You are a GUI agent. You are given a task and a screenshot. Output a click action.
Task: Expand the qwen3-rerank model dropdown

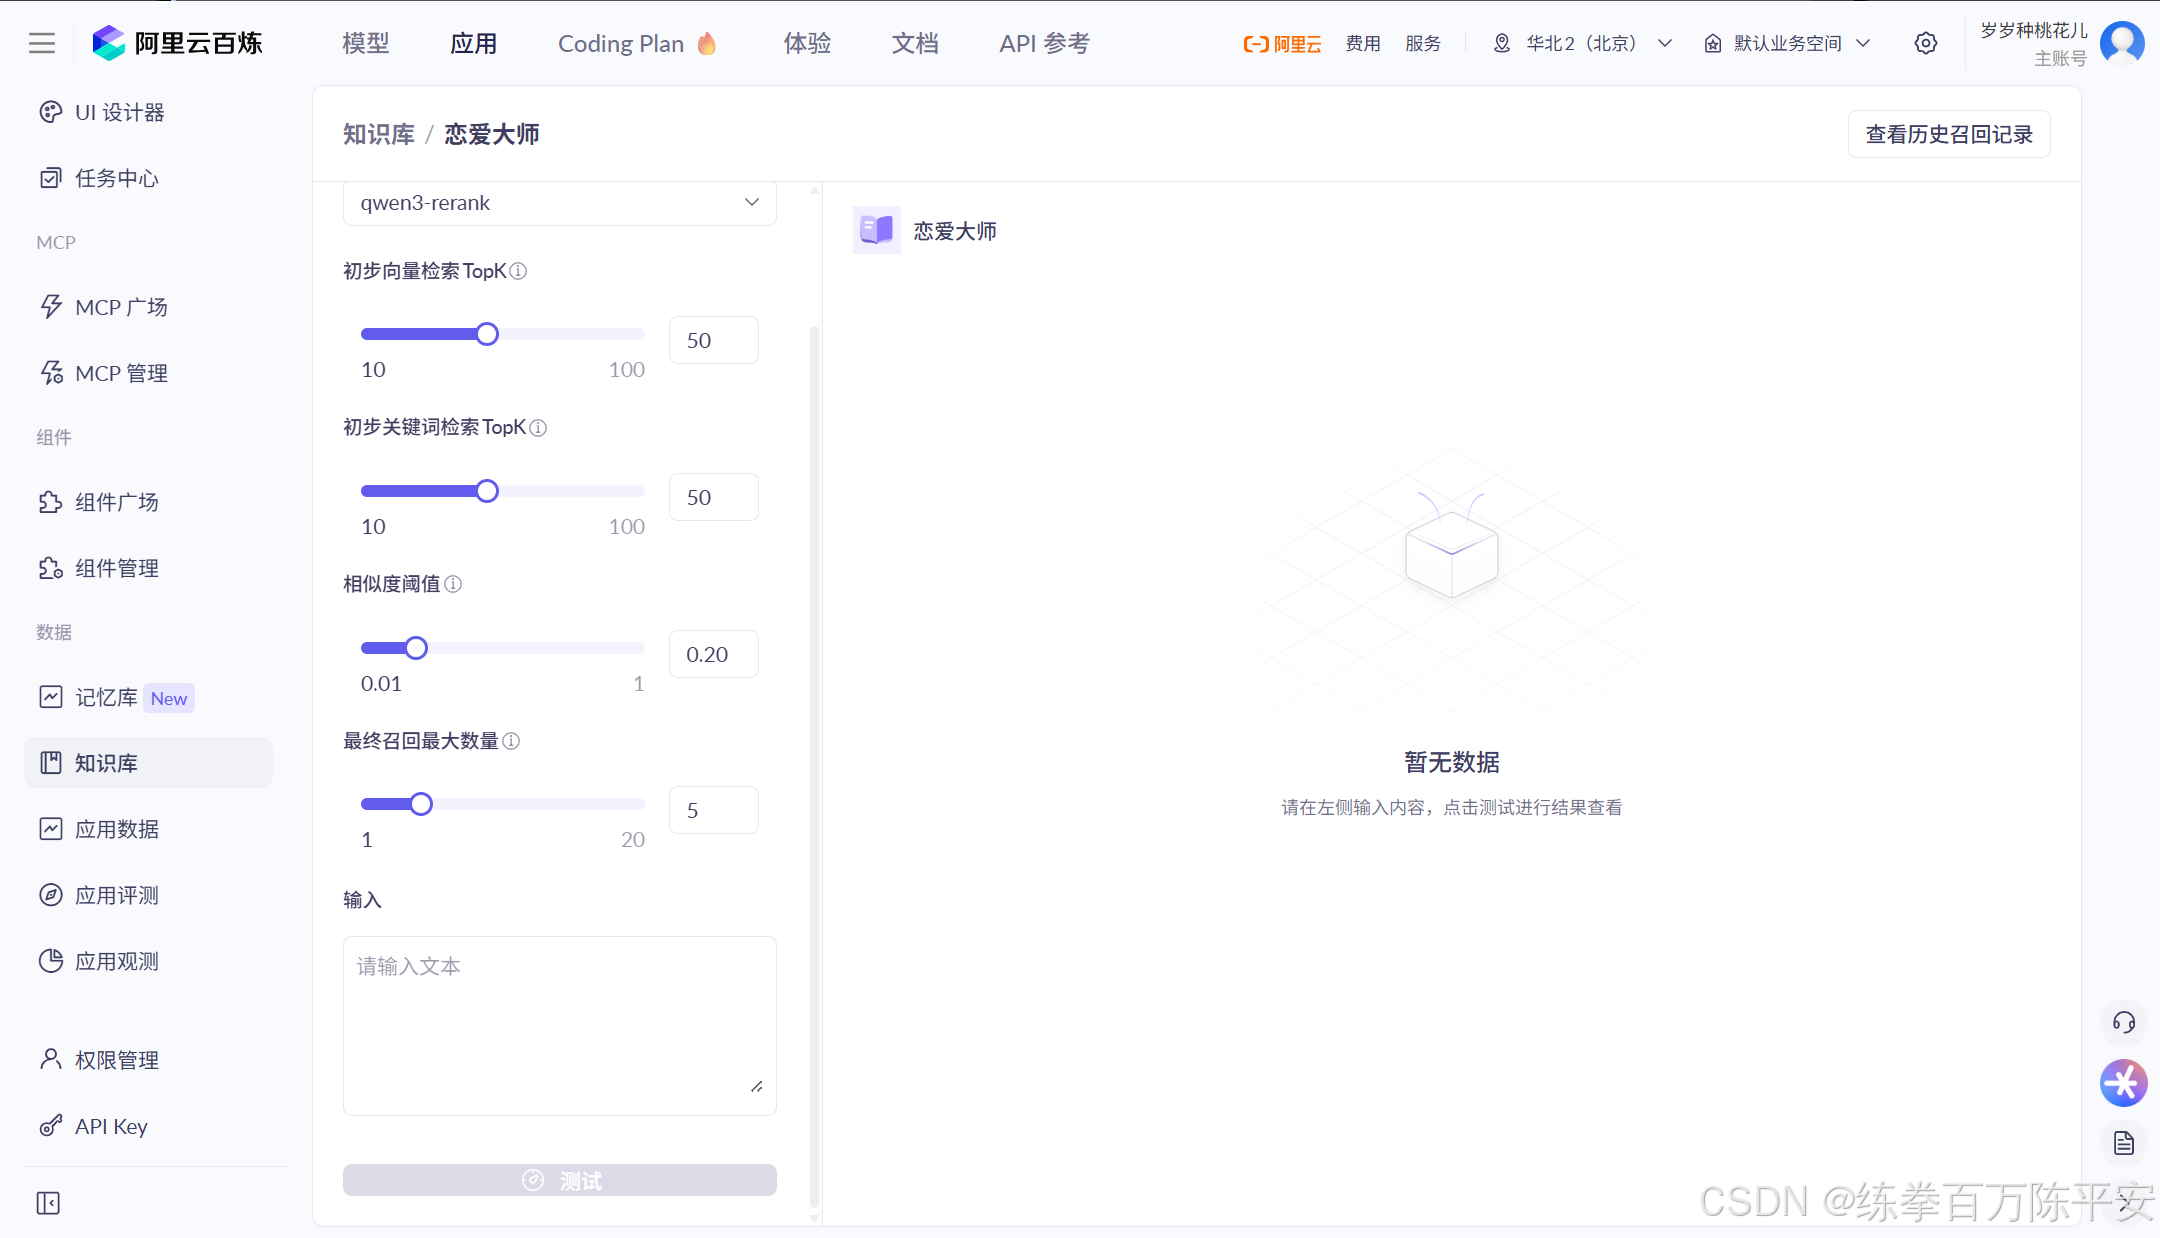(559, 203)
